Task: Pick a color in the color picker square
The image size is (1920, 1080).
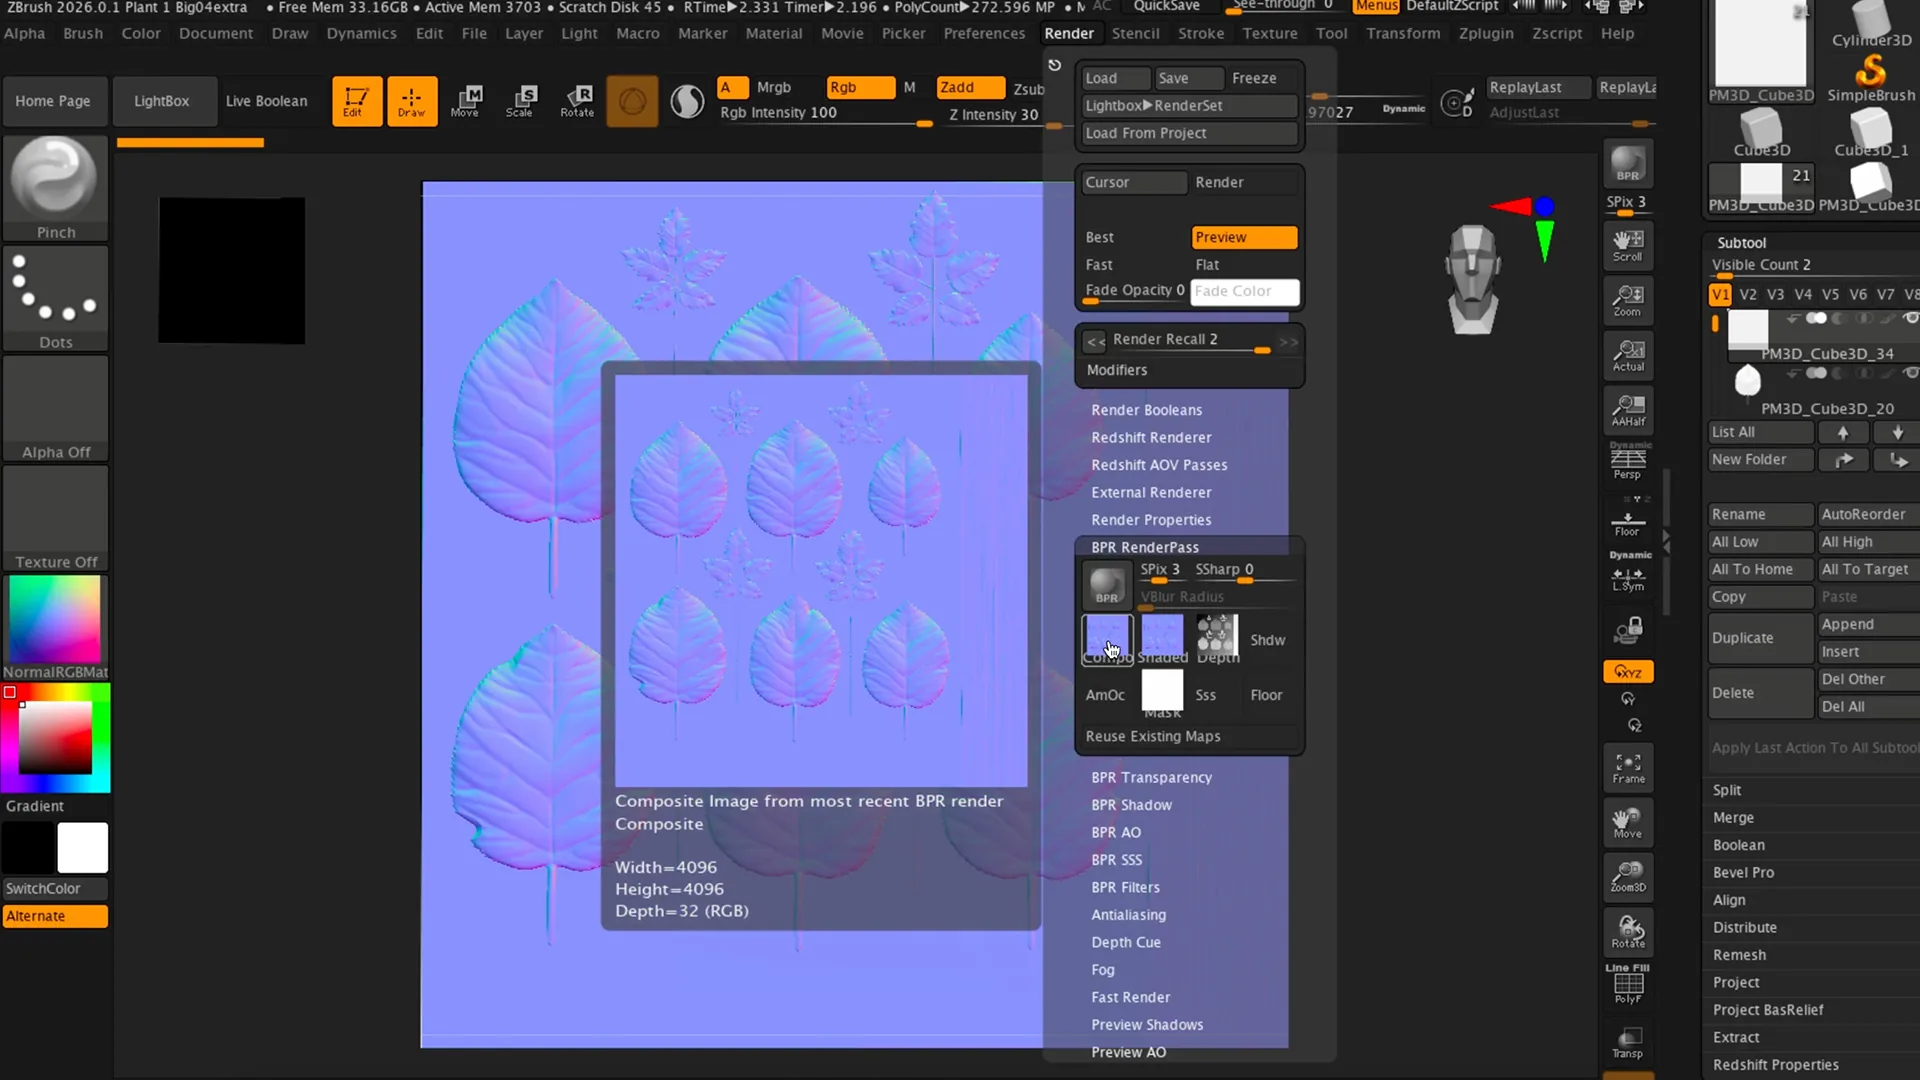Action: pyautogui.click(x=55, y=737)
